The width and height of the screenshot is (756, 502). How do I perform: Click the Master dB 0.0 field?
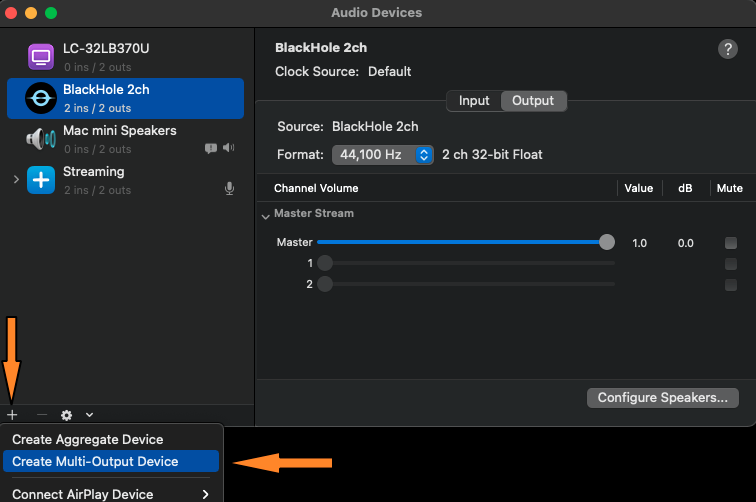686,243
